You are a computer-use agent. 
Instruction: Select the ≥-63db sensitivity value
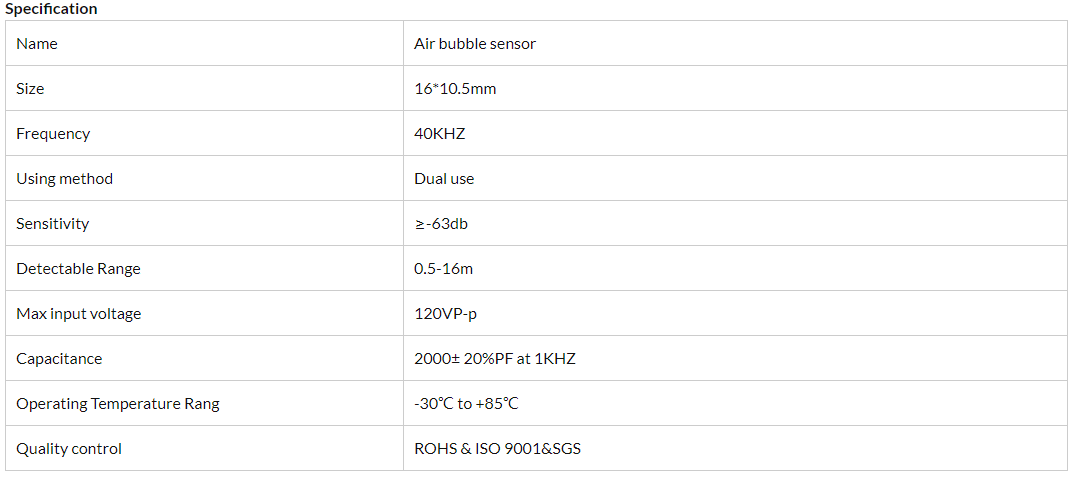[441, 224]
